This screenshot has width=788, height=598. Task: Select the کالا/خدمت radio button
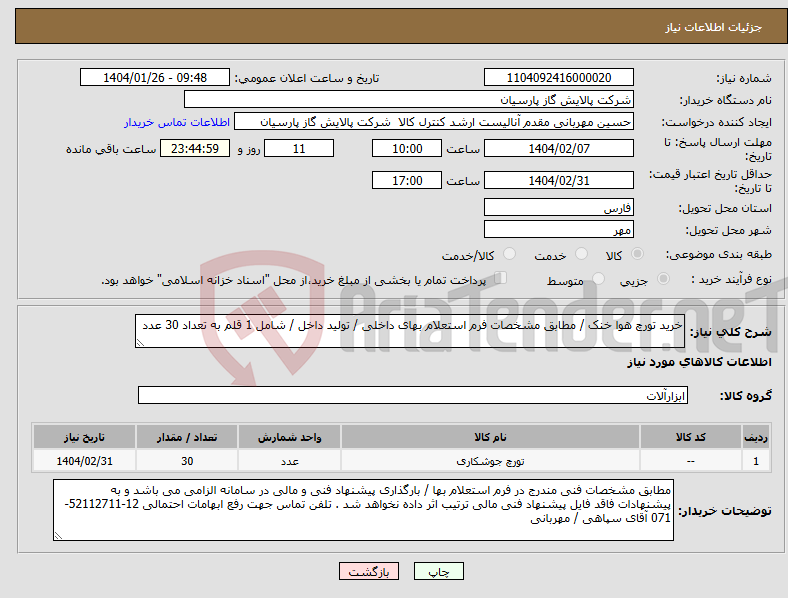(x=509, y=254)
